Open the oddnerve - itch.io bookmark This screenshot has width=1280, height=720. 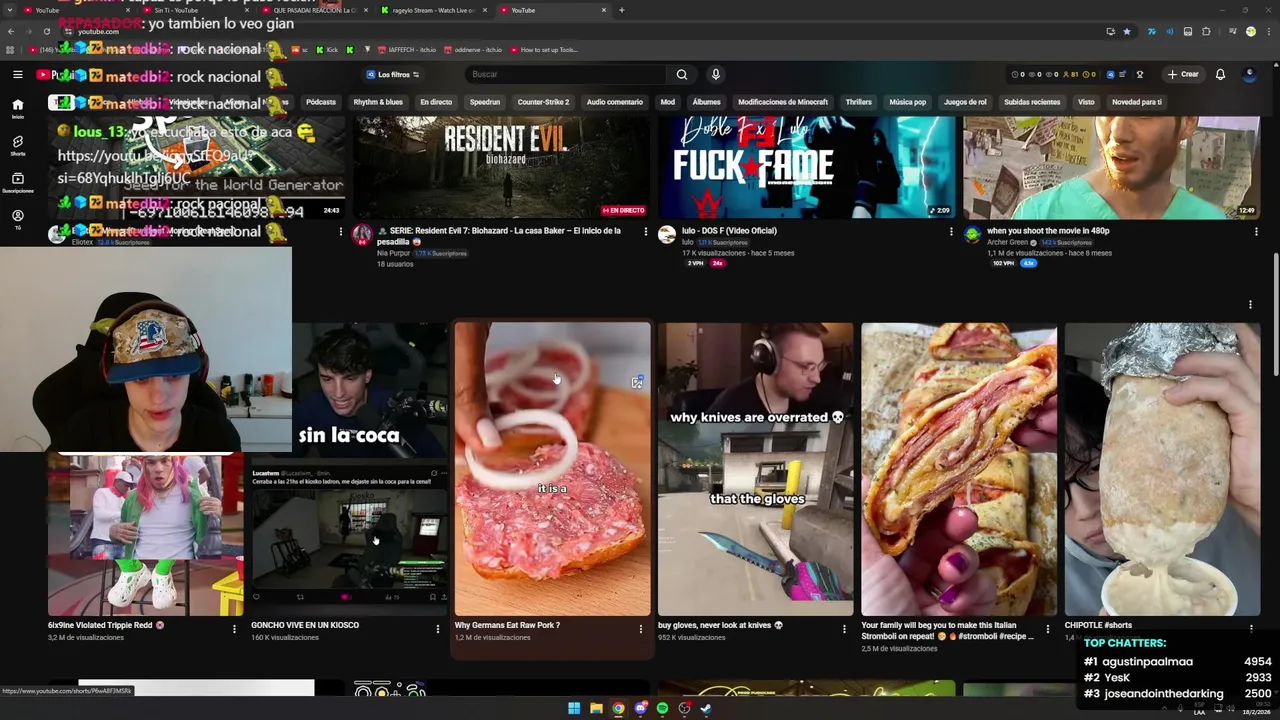coord(472,50)
